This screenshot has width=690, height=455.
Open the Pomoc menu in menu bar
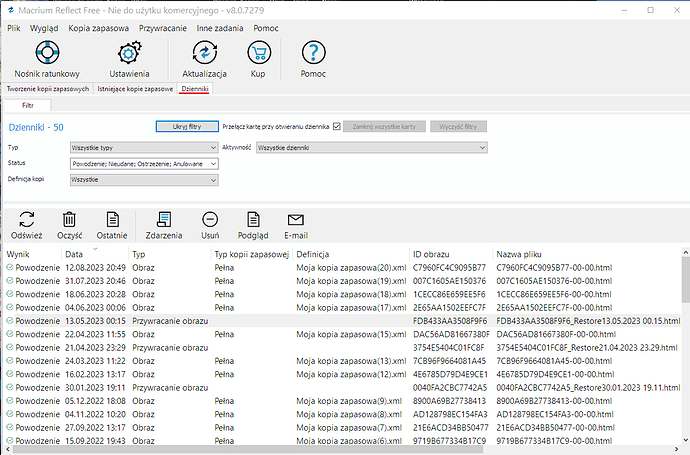point(266,28)
